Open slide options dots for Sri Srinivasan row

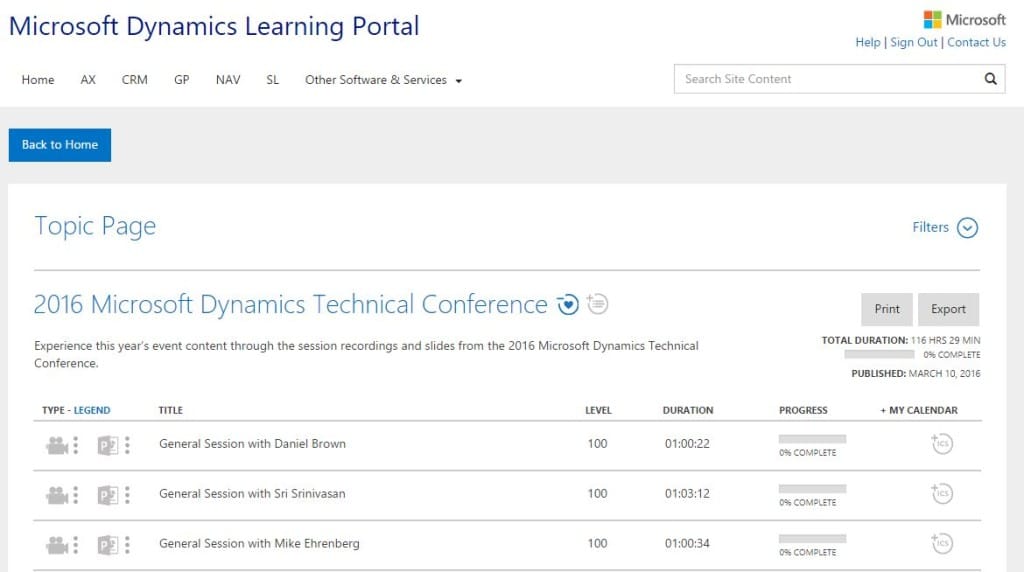coord(127,495)
